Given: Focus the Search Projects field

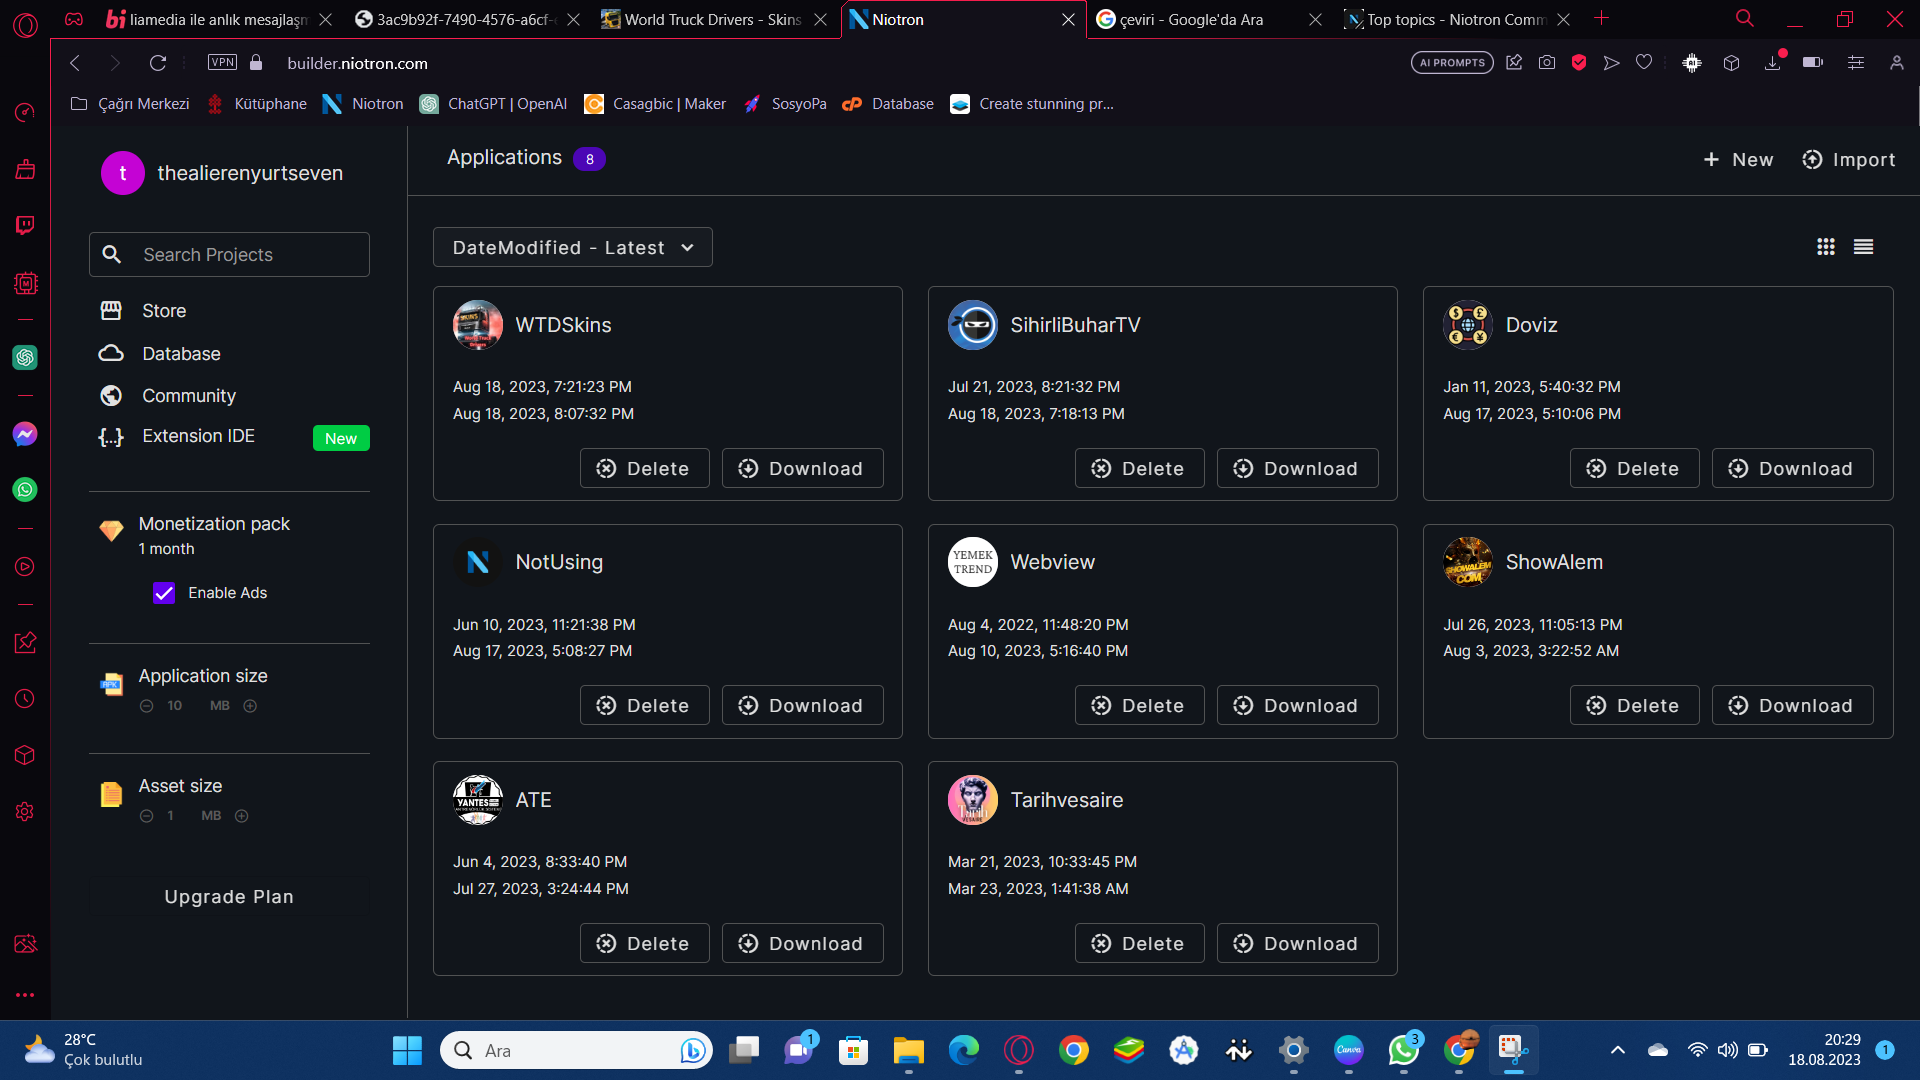Looking at the screenshot, I should point(229,255).
